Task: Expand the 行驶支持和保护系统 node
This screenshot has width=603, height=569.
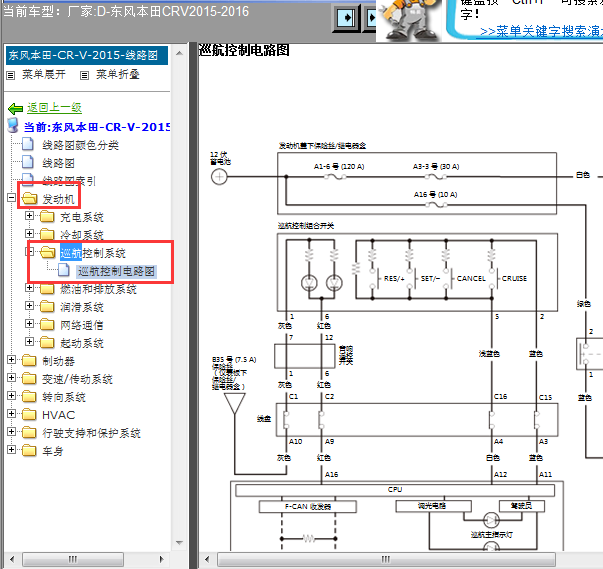Action: tap(12, 431)
